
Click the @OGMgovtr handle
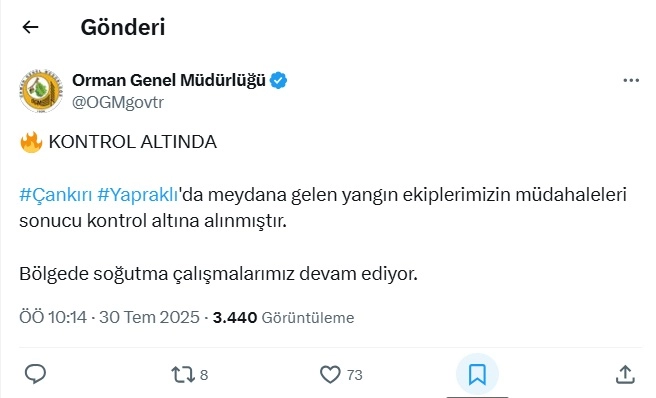[x=118, y=102]
